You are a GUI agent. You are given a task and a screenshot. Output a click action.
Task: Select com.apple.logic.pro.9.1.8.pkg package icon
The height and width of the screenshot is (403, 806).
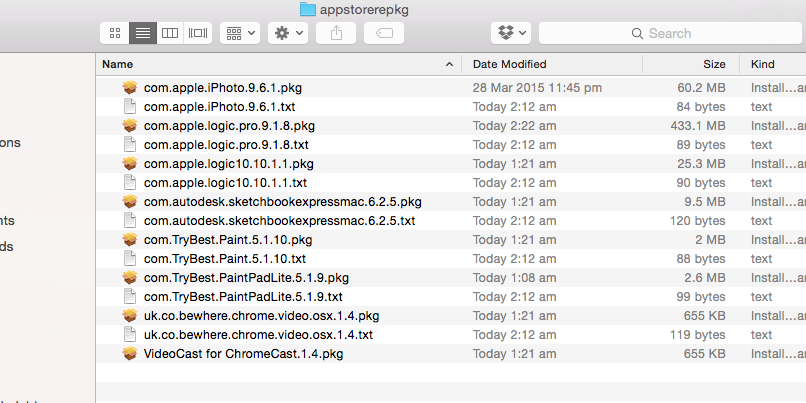click(130, 125)
